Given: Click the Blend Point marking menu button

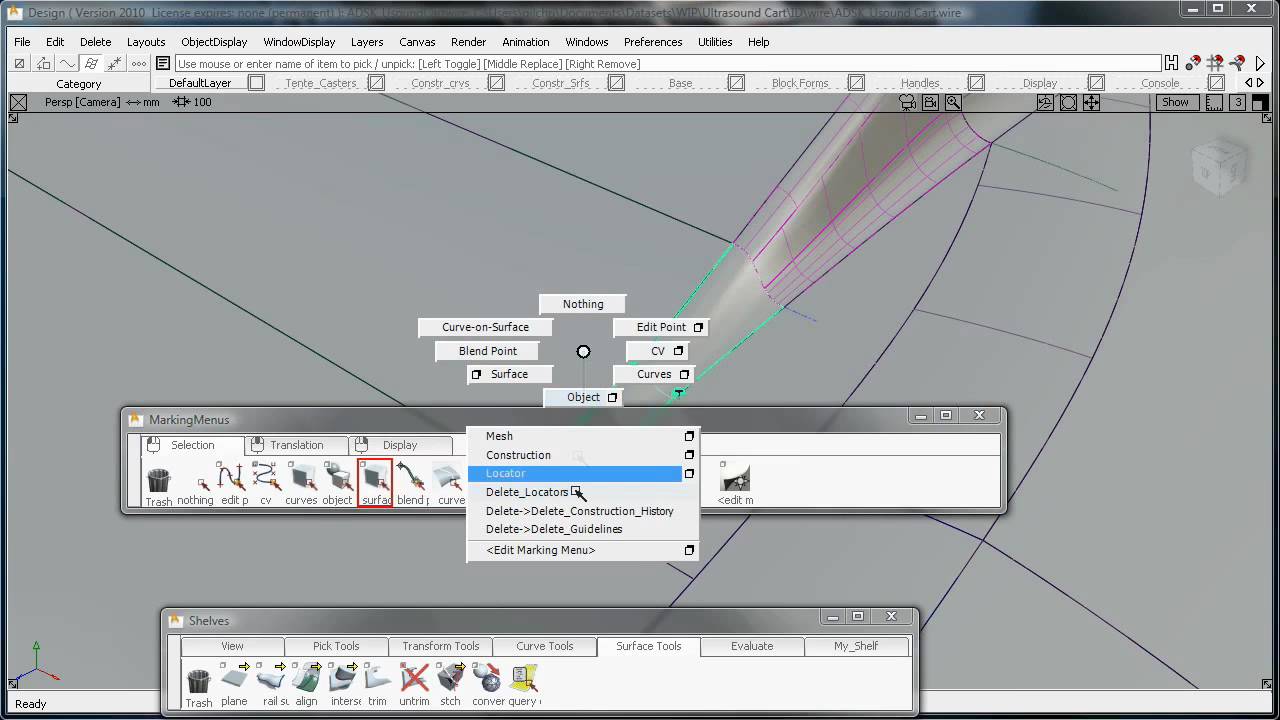Looking at the screenshot, I should click(488, 351).
